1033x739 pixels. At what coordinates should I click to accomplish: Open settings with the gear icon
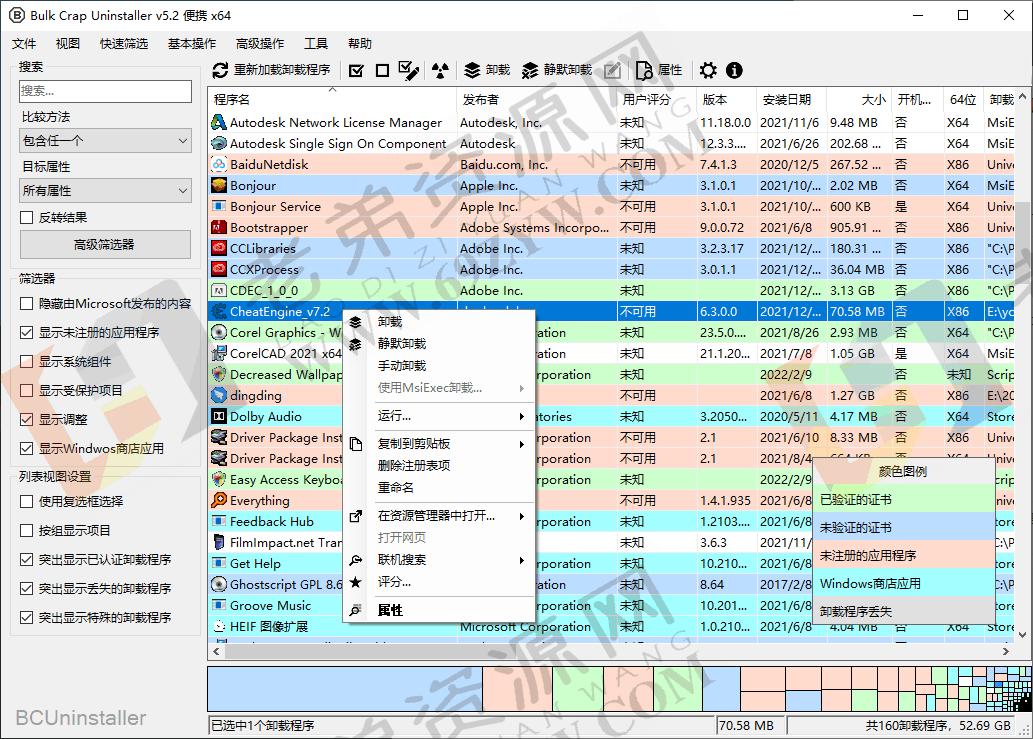708,70
